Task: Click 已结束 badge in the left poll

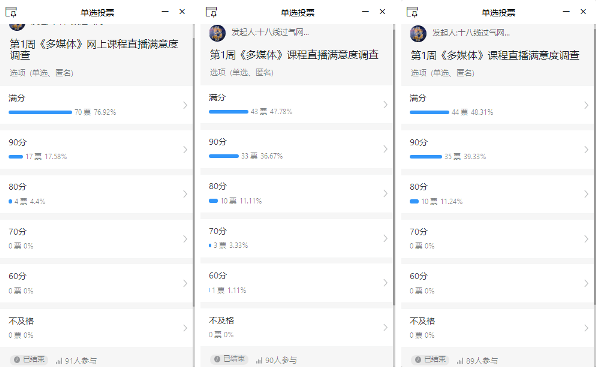Action: click(29, 360)
